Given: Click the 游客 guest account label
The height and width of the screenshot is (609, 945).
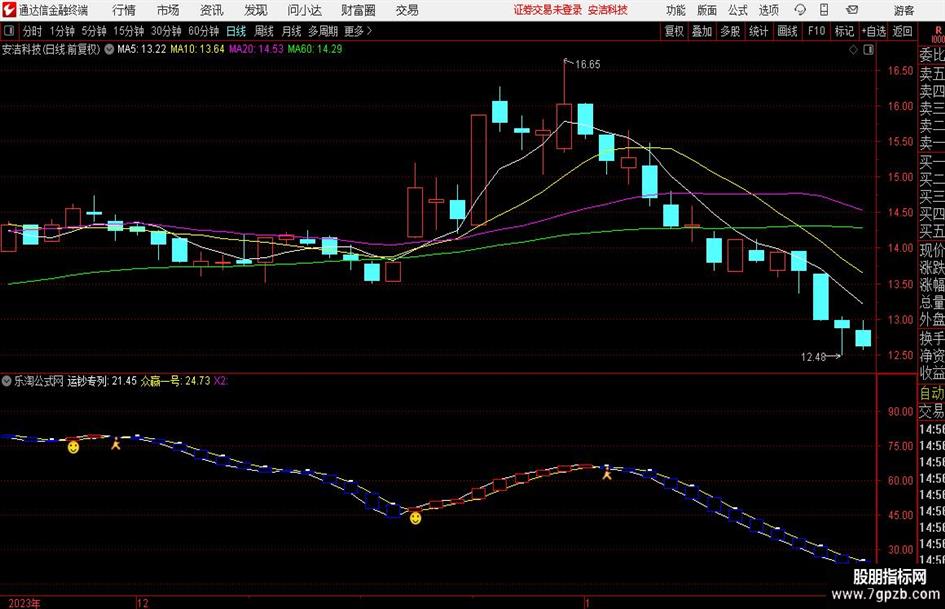Looking at the screenshot, I should 904,10.
